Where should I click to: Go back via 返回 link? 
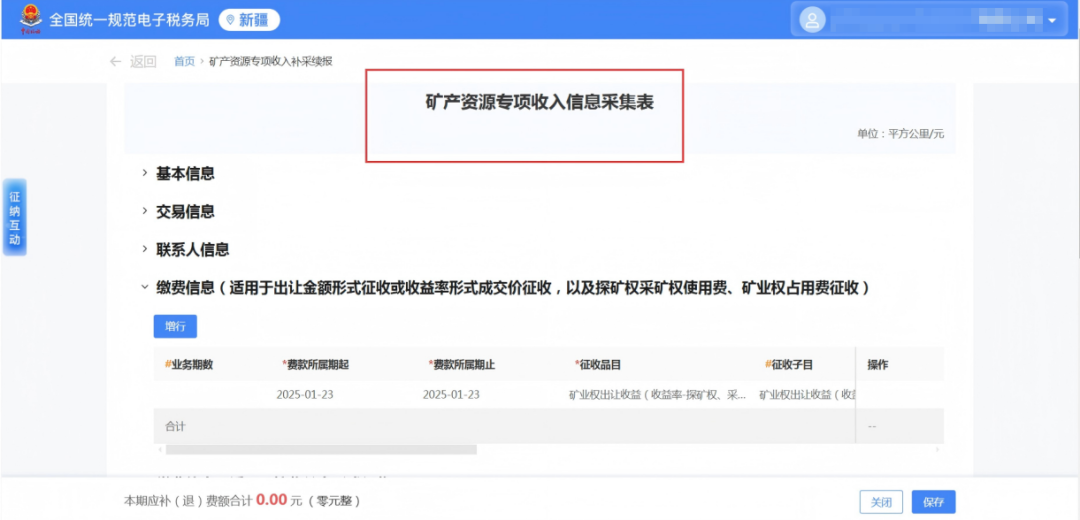point(143,61)
